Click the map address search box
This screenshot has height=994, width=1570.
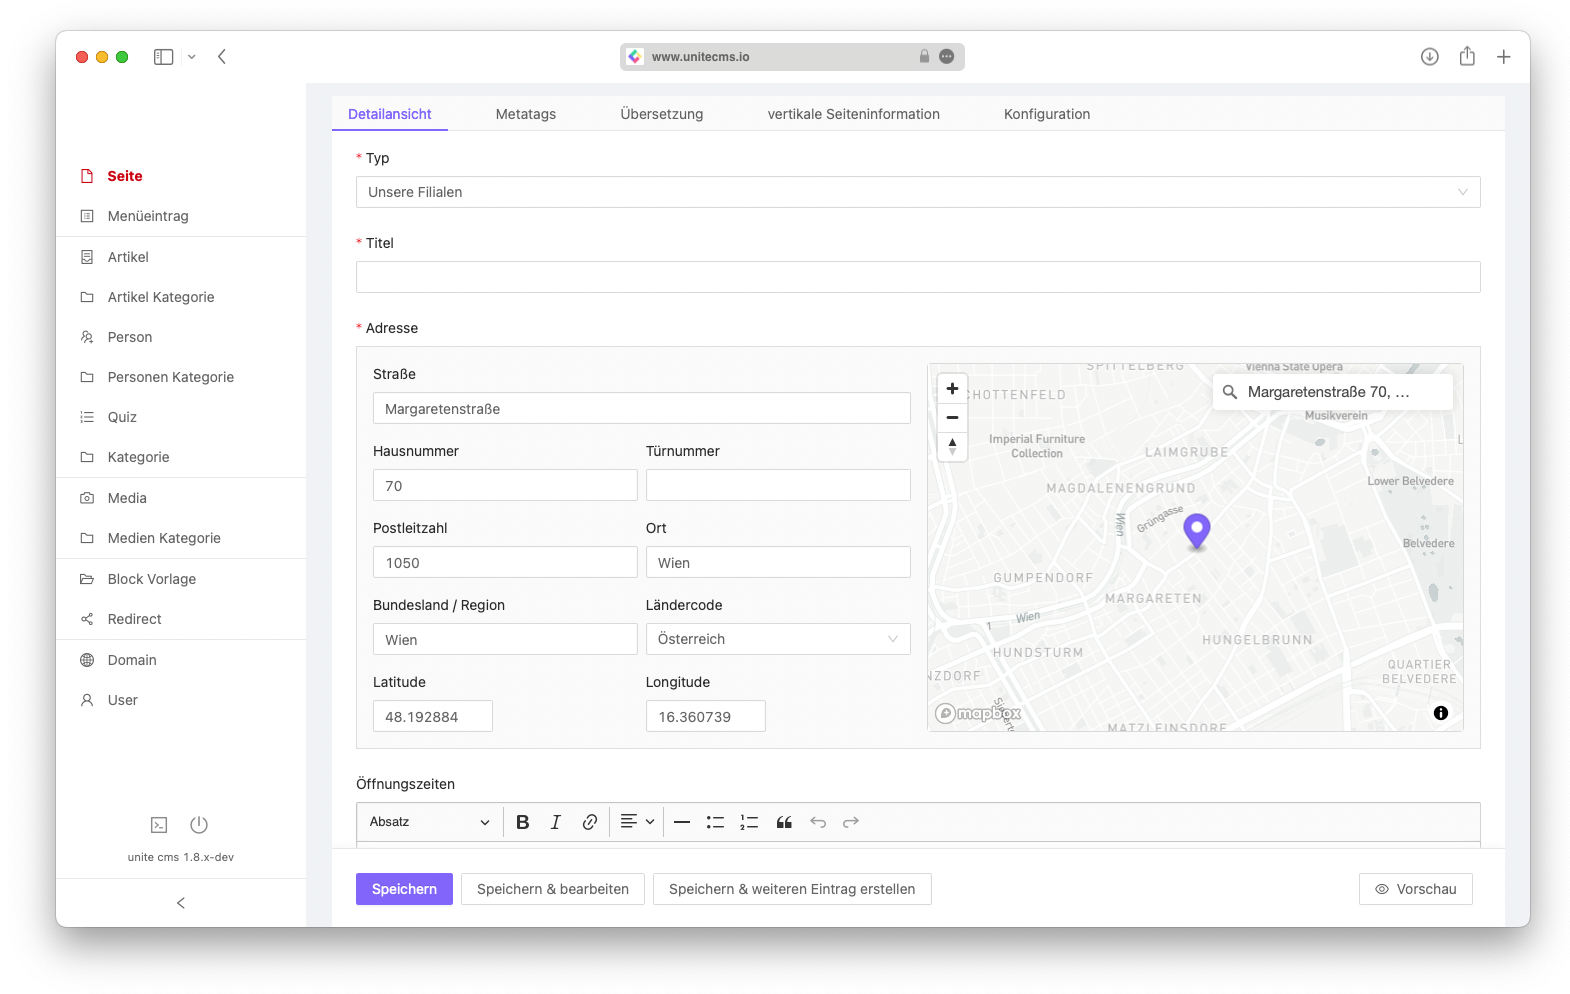click(1333, 392)
